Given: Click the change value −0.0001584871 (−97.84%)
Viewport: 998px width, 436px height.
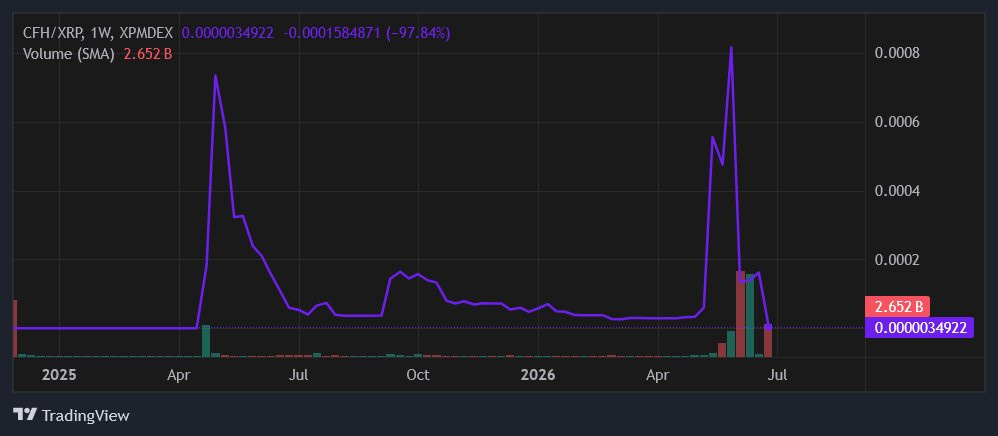Looking at the screenshot, I should 368,33.
